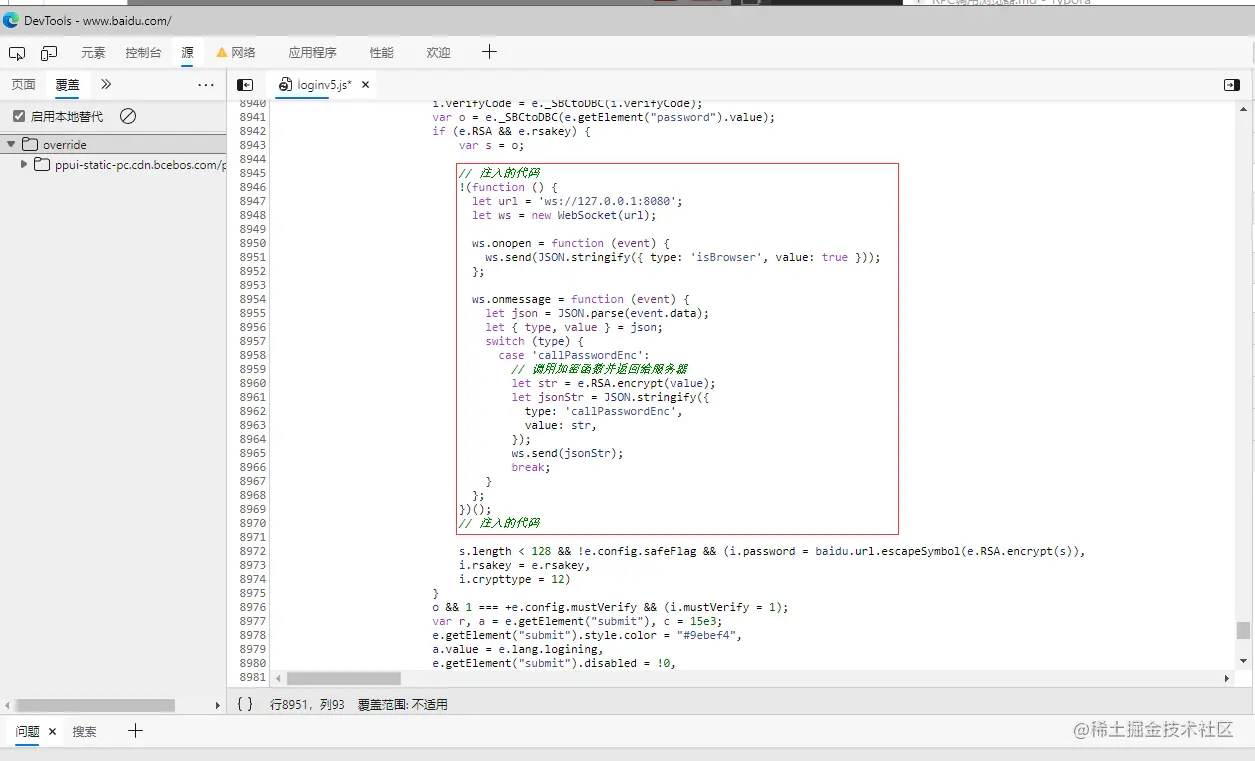
Task: Open the 搜索 drawer tab
Action: 84,731
